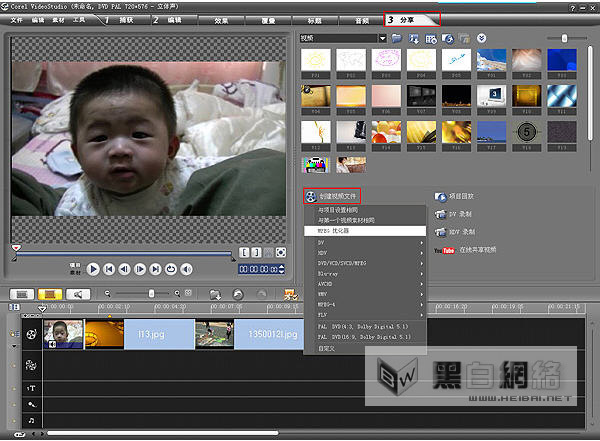Switch to timeline view
This screenshot has height=441, width=600.
pyautogui.click(x=50, y=294)
